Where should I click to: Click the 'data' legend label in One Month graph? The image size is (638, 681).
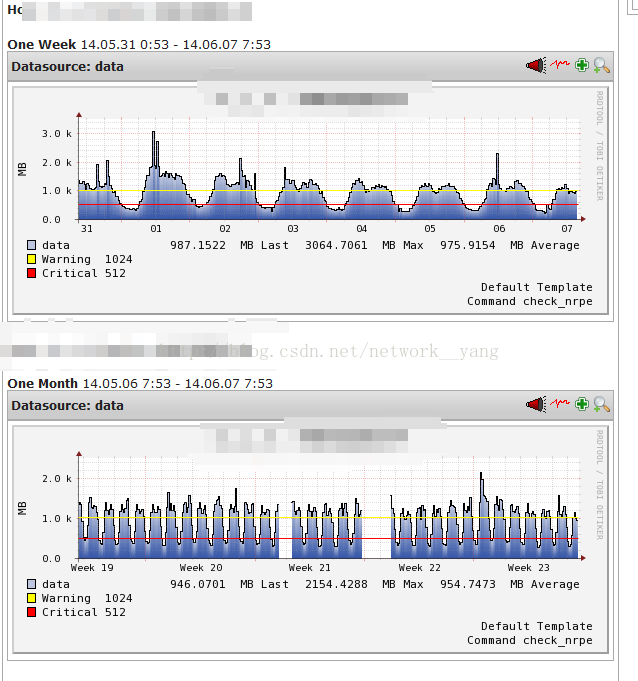point(56,584)
